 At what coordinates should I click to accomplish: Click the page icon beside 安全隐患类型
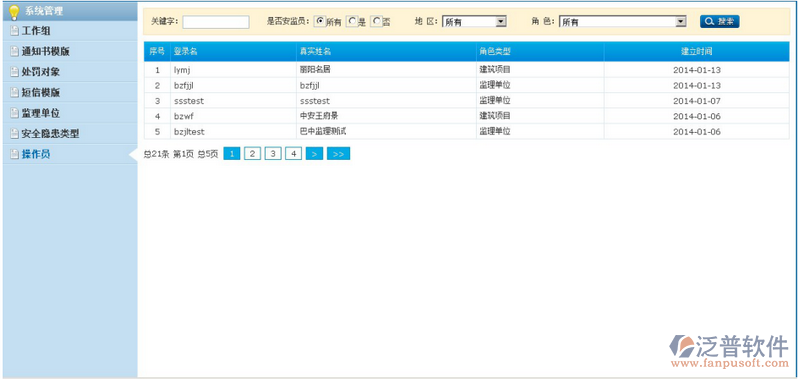(x=14, y=134)
